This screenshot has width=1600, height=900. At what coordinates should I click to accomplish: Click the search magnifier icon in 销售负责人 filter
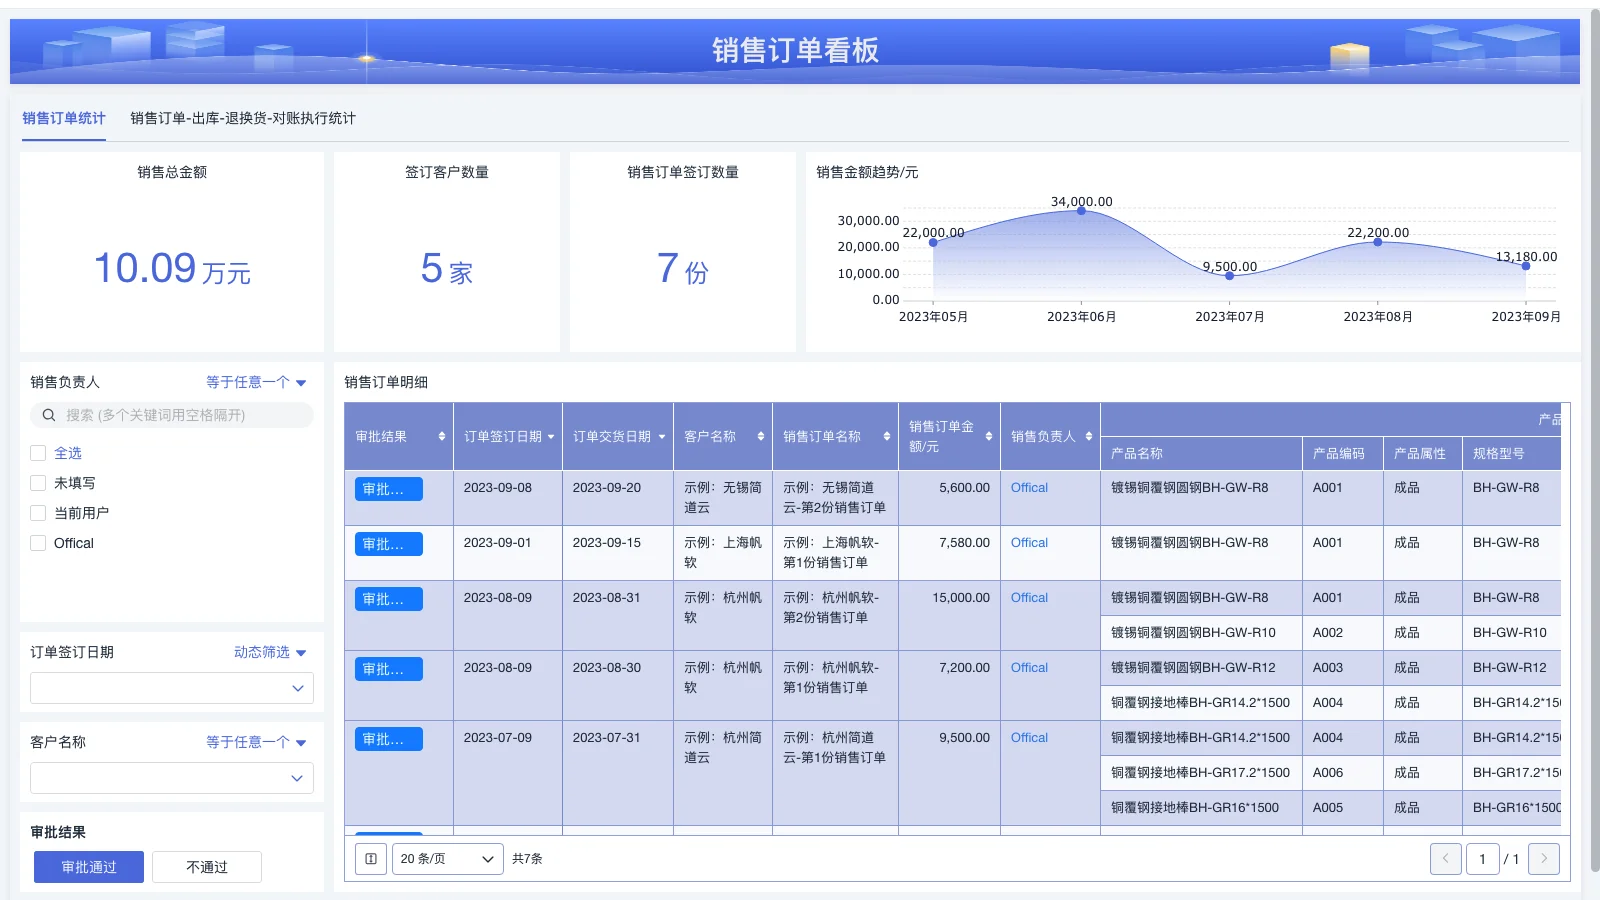click(48, 415)
